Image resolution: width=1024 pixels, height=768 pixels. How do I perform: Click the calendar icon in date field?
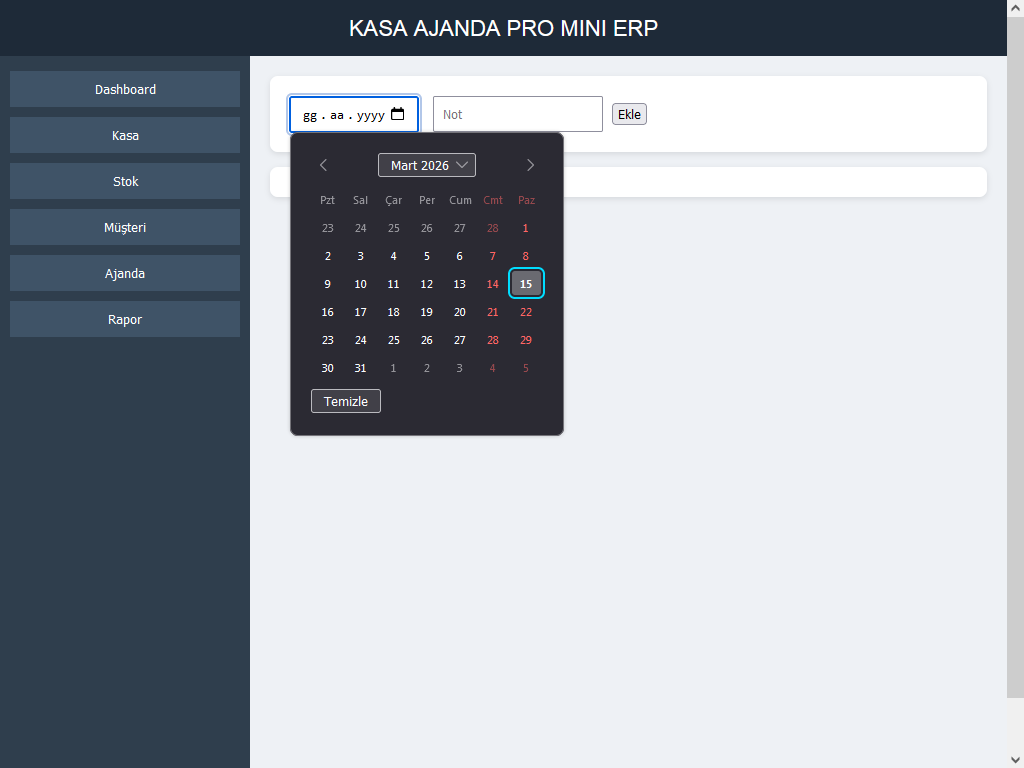pyautogui.click(x=397, y=114)
